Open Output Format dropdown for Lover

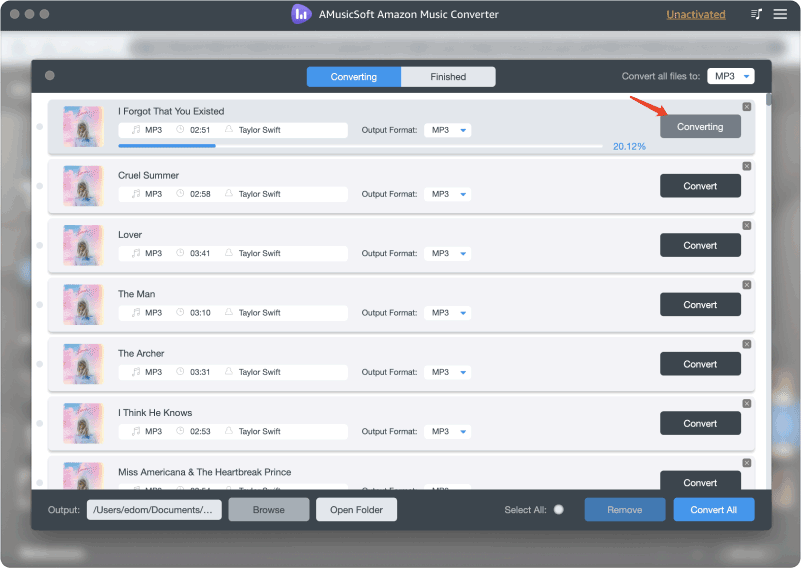[x=447, y=253]
